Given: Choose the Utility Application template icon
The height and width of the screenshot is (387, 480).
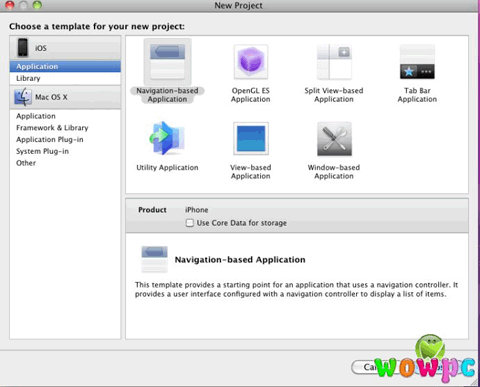Looking at the screenshot, I should pyautogui.click(x=167, y=139).
